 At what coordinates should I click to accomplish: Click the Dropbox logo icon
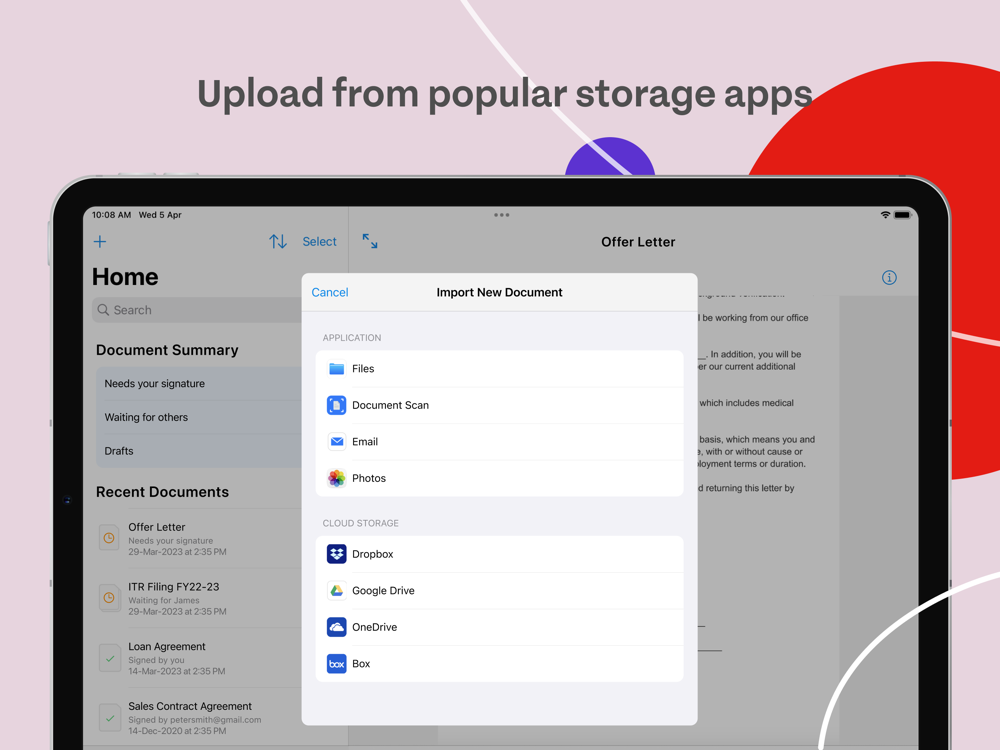[337, 554]
